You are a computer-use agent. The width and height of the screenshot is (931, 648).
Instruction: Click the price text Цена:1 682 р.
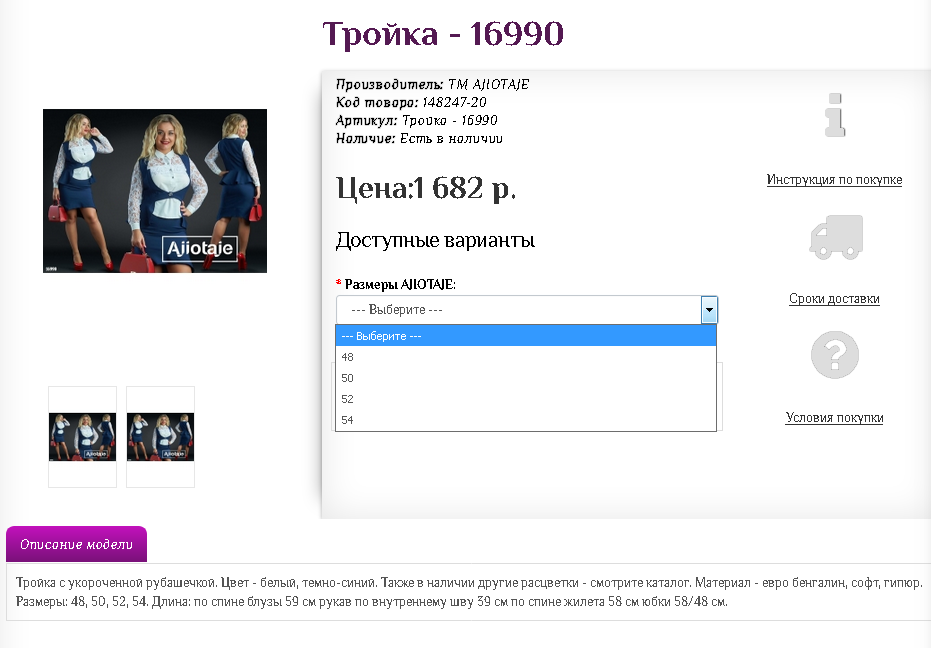(x=426, y=188)
